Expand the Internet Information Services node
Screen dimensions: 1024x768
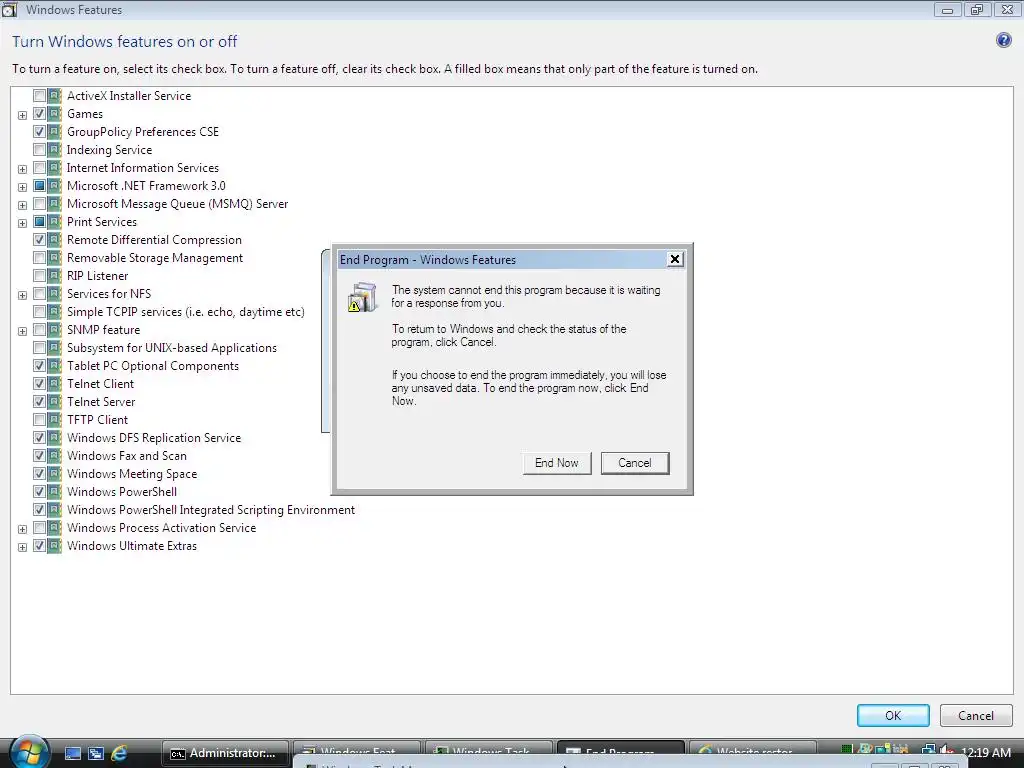tap(22, 169)
